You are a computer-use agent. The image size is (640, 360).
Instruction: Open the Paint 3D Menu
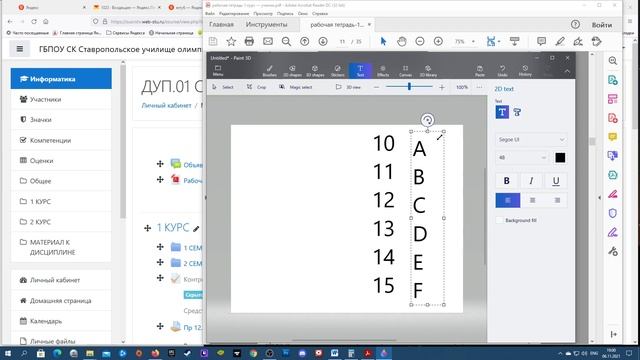218,71
